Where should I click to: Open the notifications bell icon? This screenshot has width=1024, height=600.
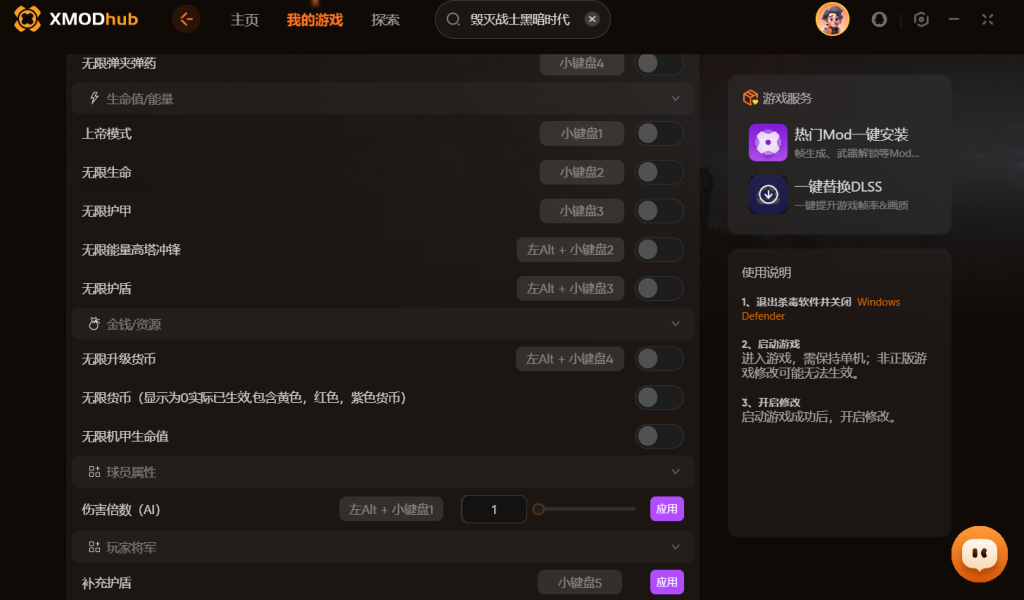[879, 19]
